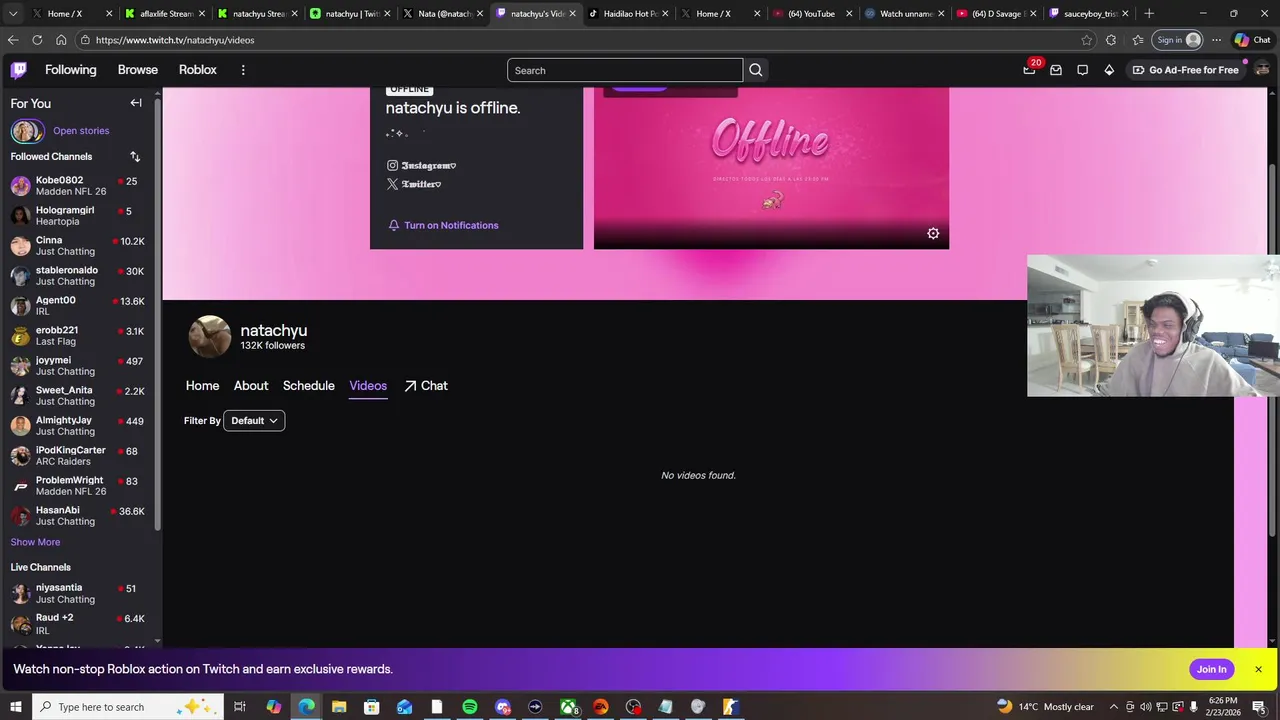1280x720 pixels.
Task: Open joyymei followed channel
Action: [x=79, y=366]
